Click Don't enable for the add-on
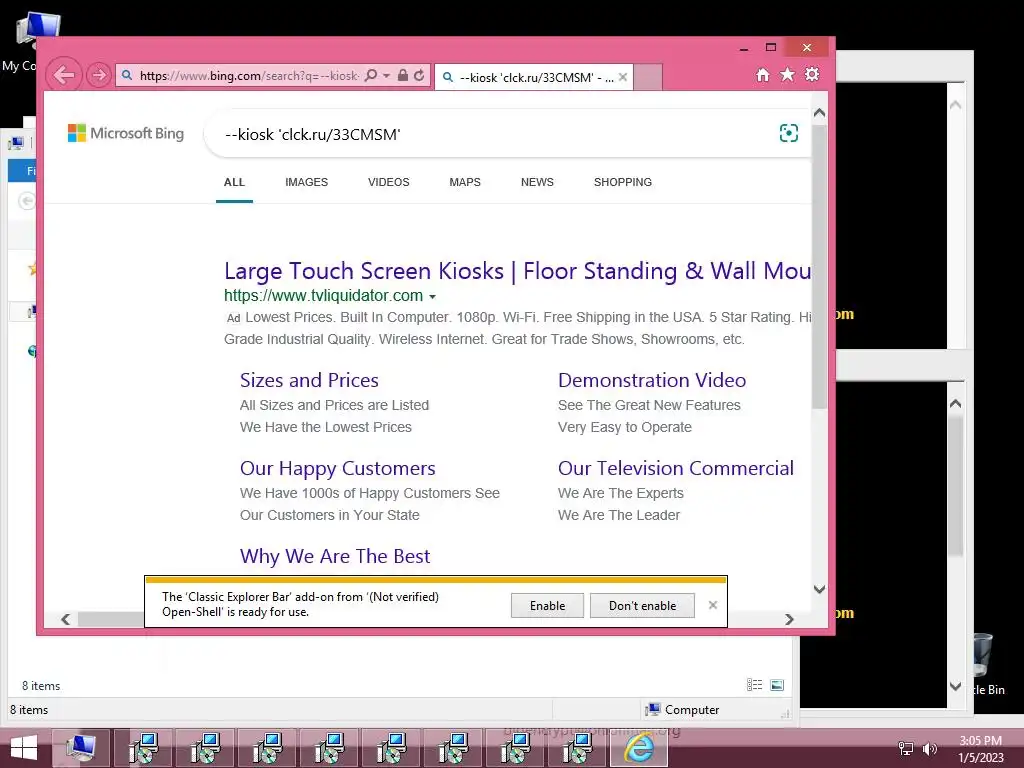 (x=643, y=605)
